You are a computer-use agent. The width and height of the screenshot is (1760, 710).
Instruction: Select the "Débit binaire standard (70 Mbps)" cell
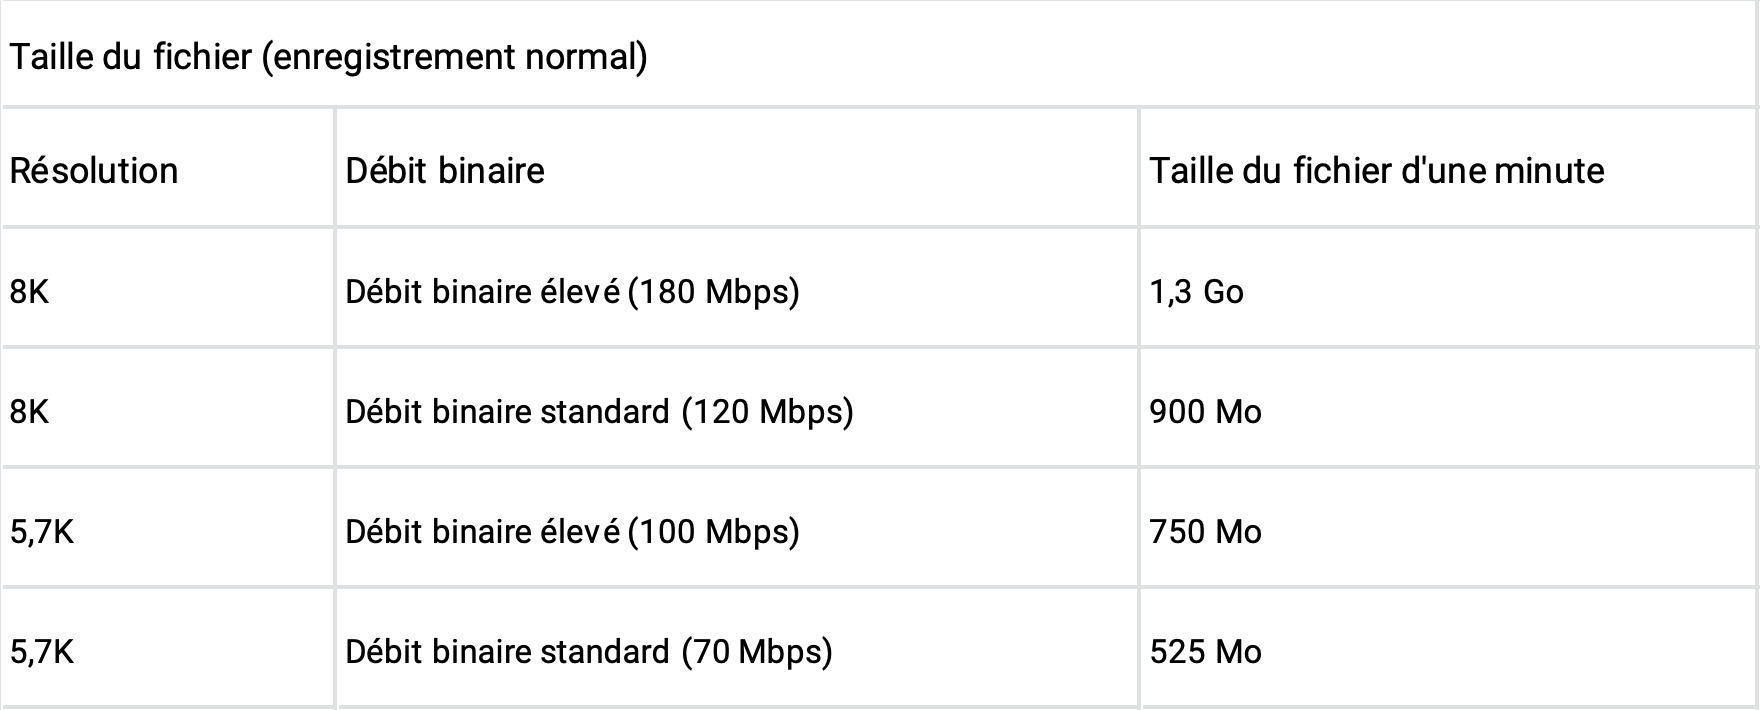click(589, 652)
